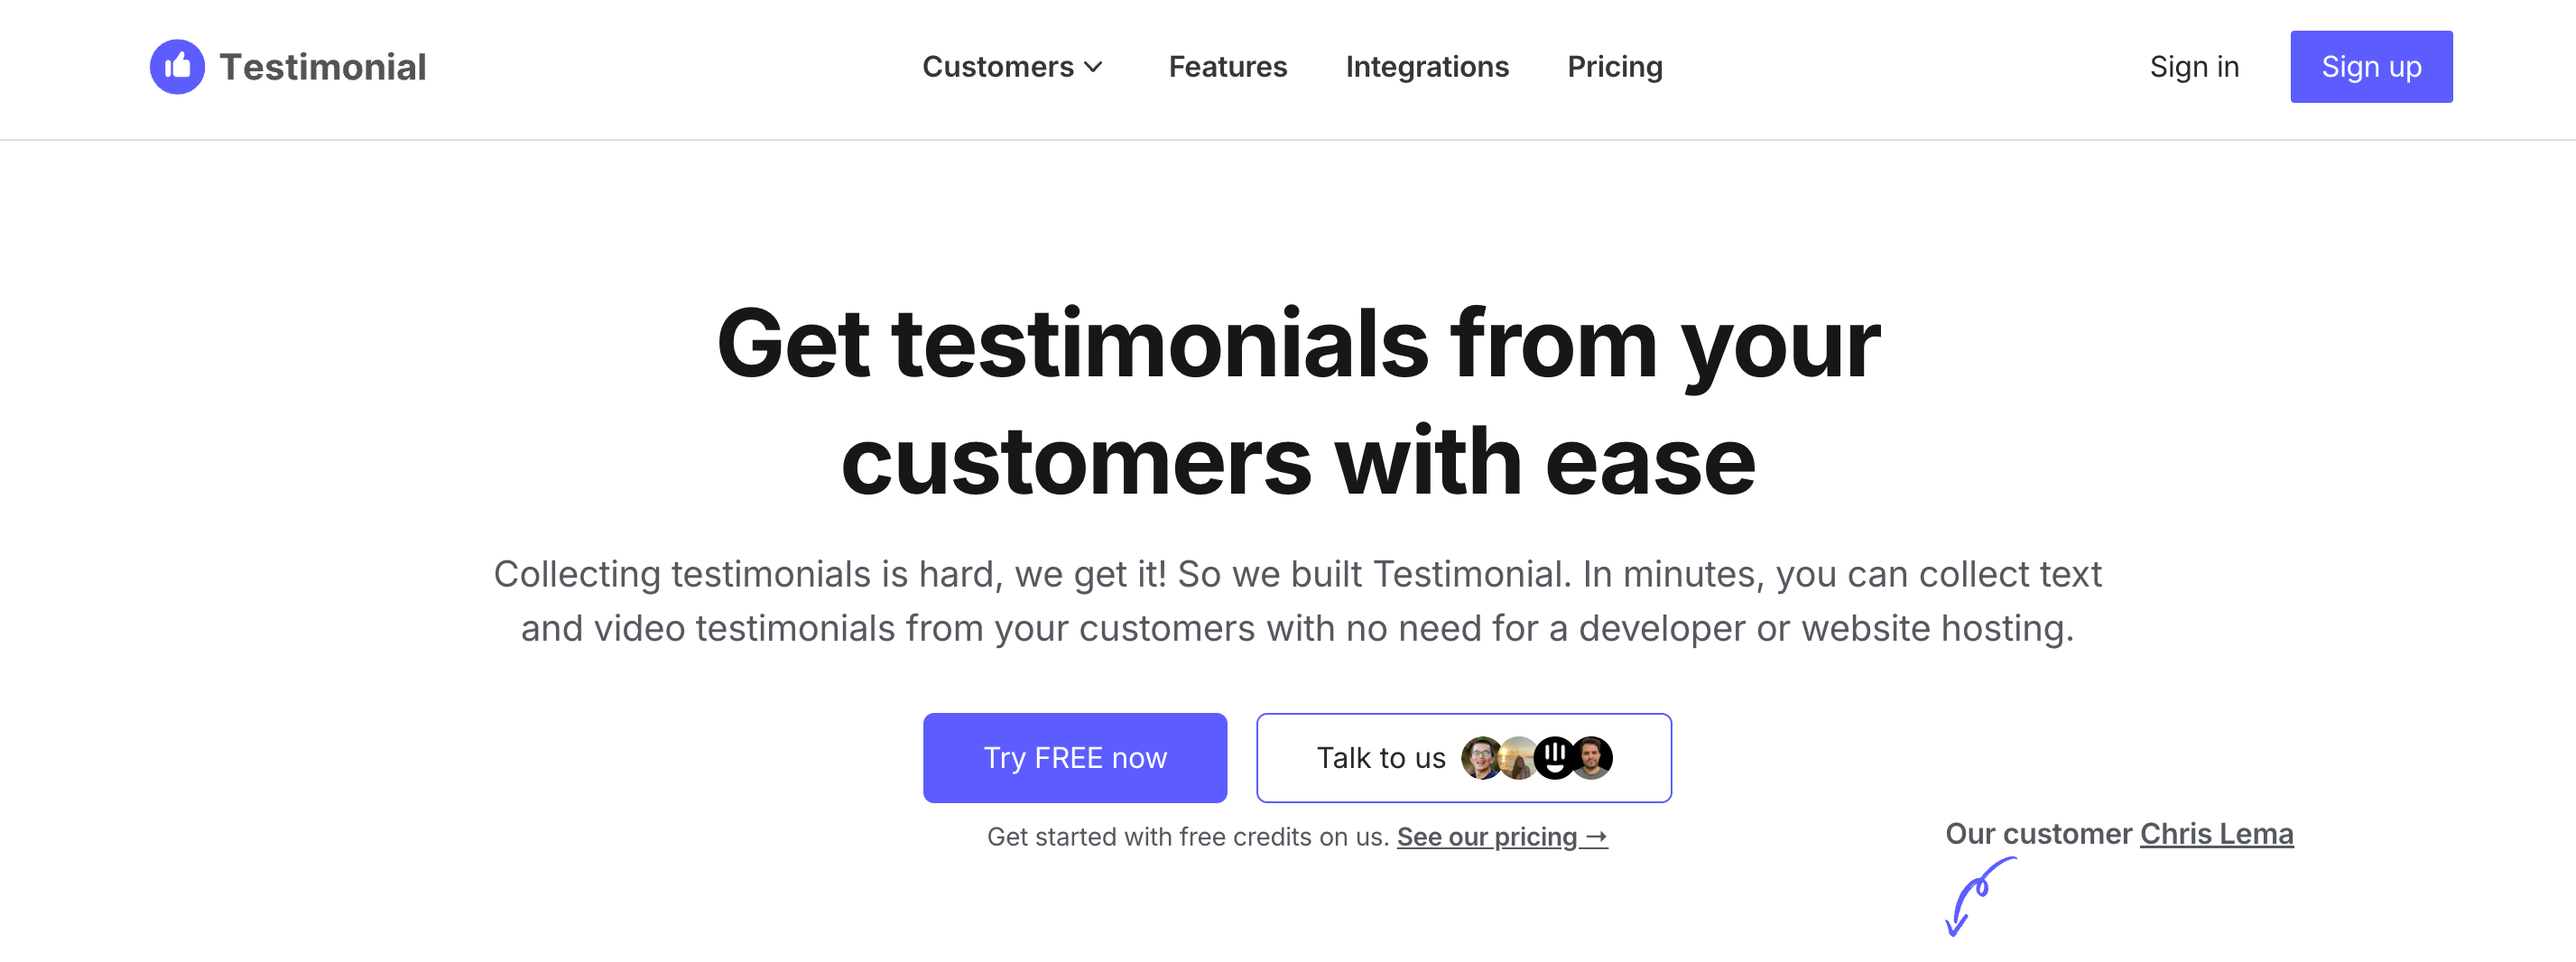Open the Integrations page
Viewport: 2576px width, 962px height.
coord(1427,67)
